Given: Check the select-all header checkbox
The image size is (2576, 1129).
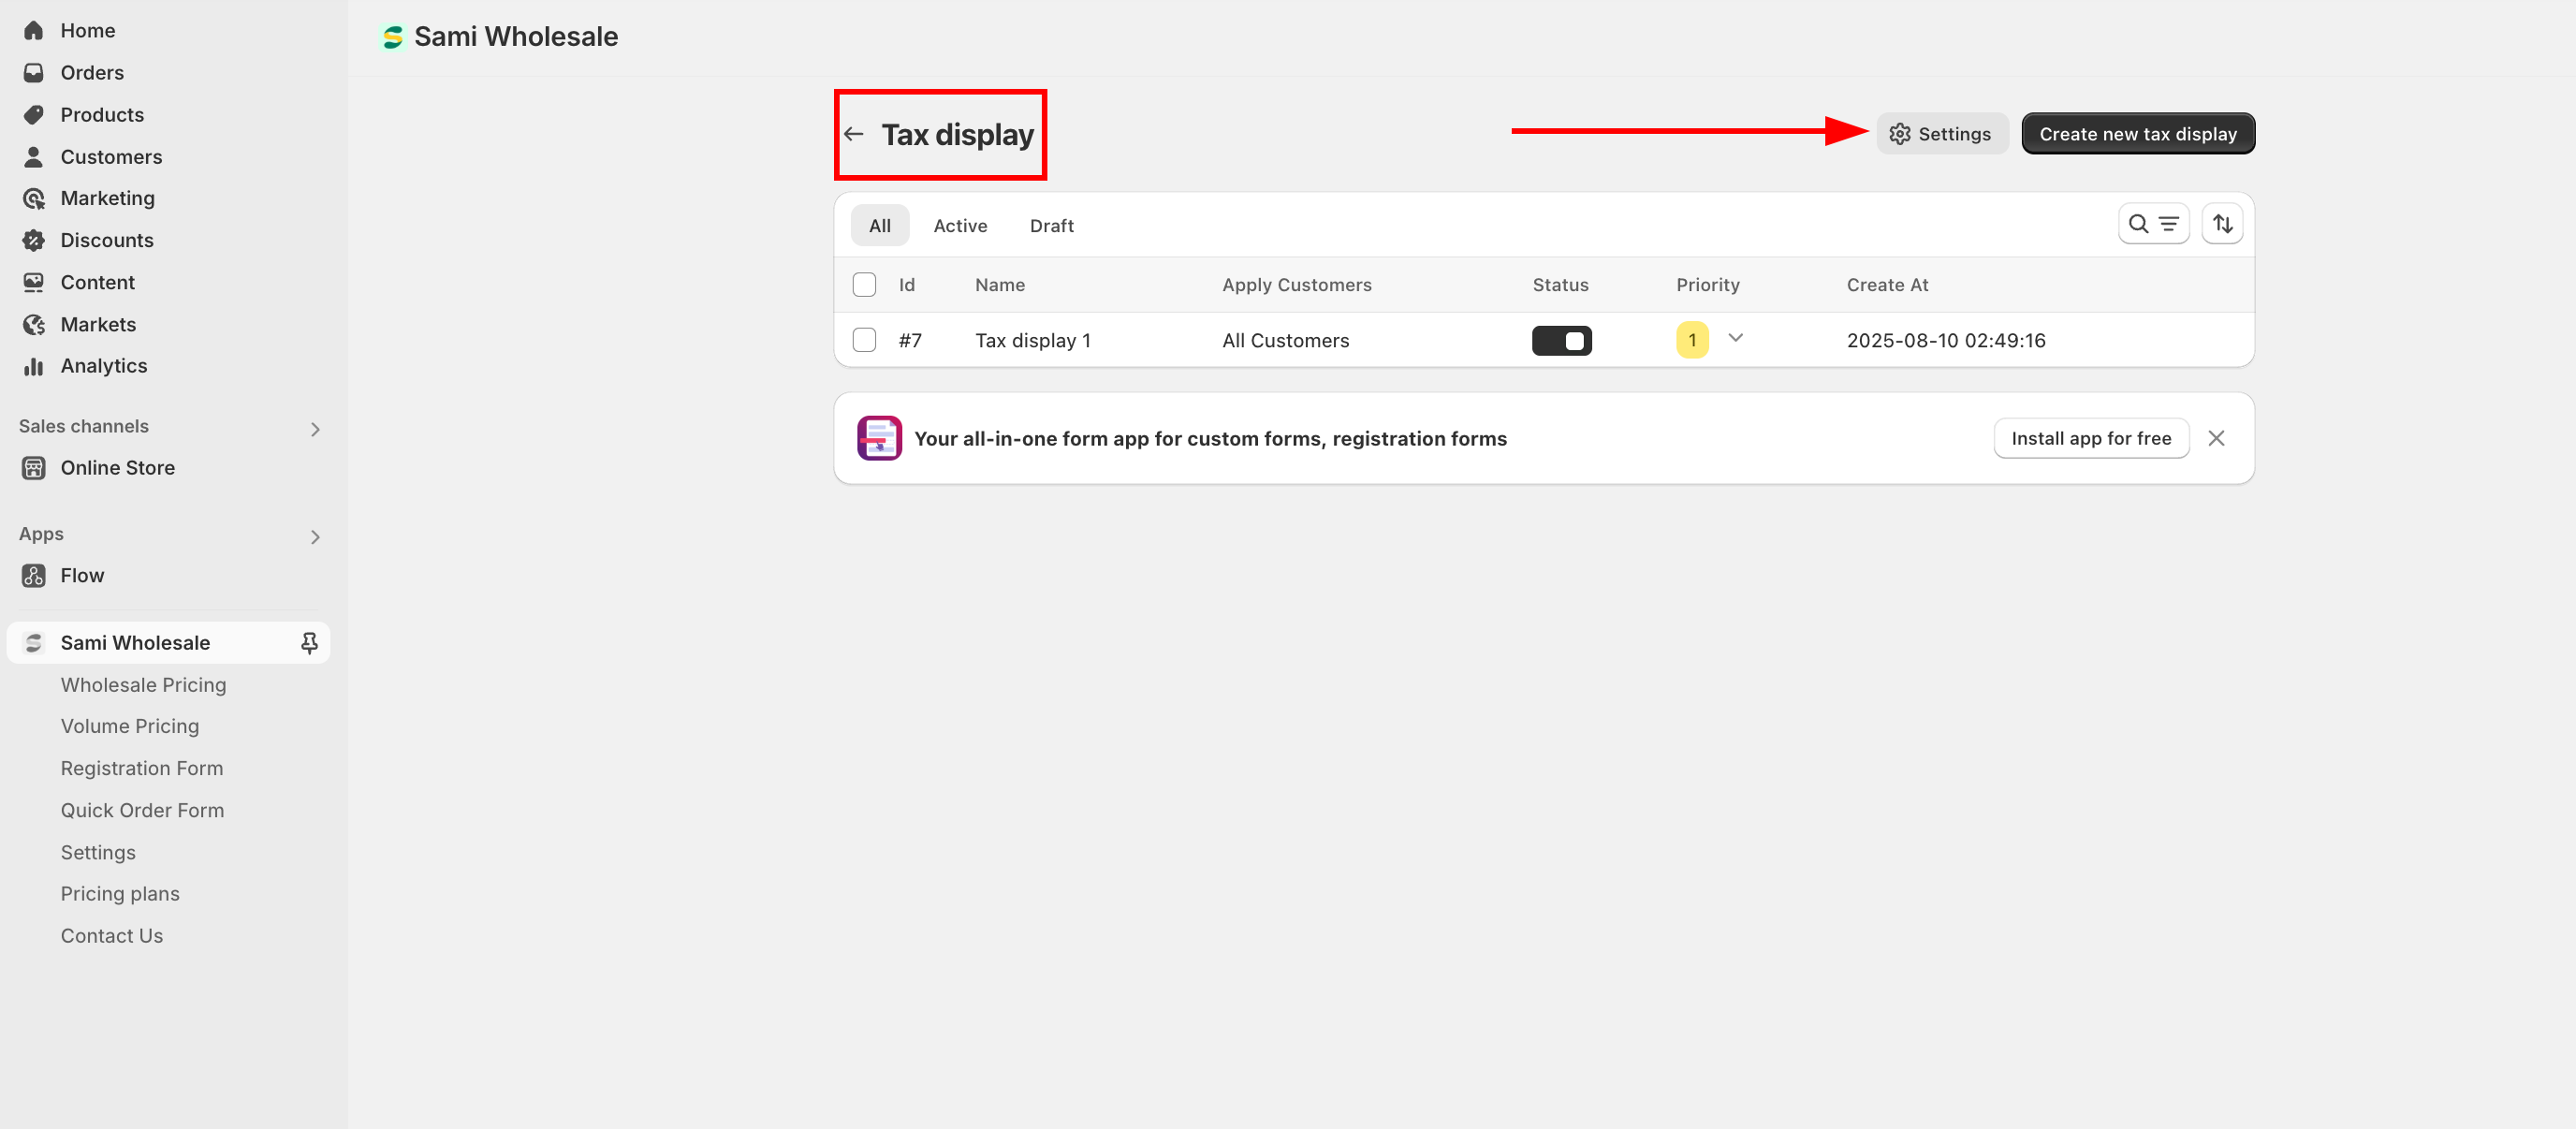Looking at the screenshot, I should [x=864, y=285].
